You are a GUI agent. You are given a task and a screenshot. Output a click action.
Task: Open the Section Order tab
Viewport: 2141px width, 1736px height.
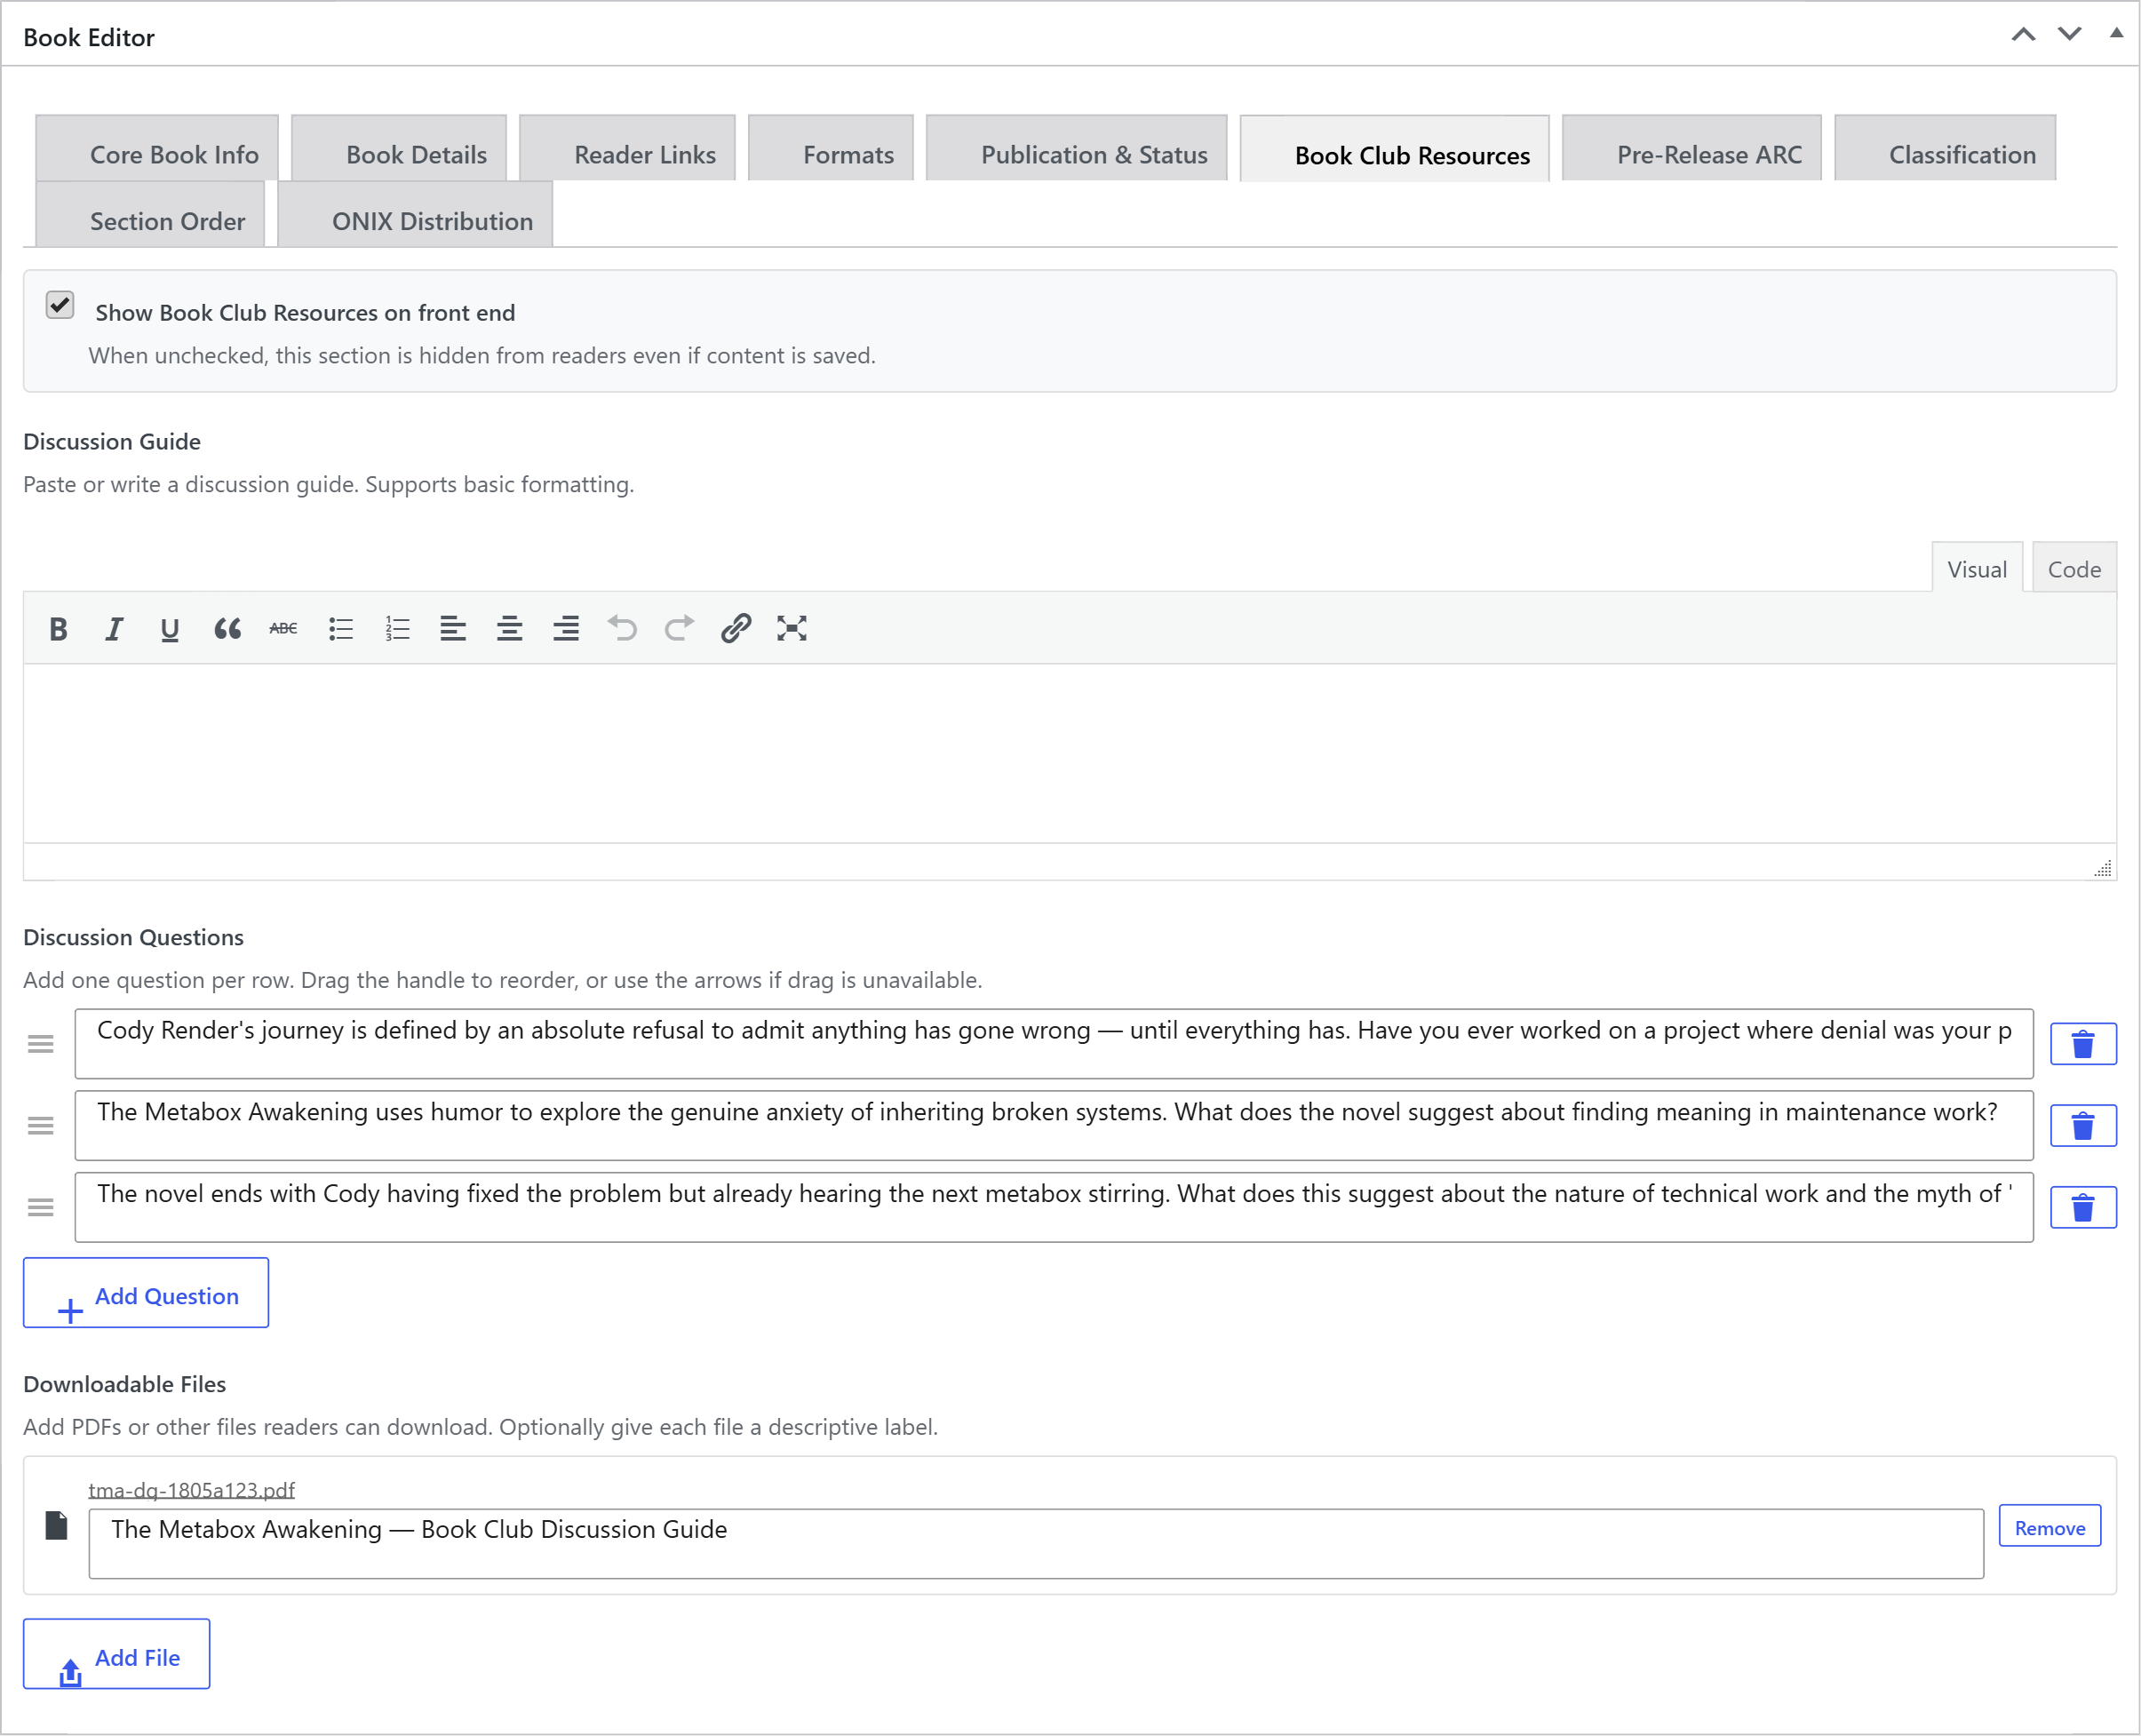(x=150, y=214)
